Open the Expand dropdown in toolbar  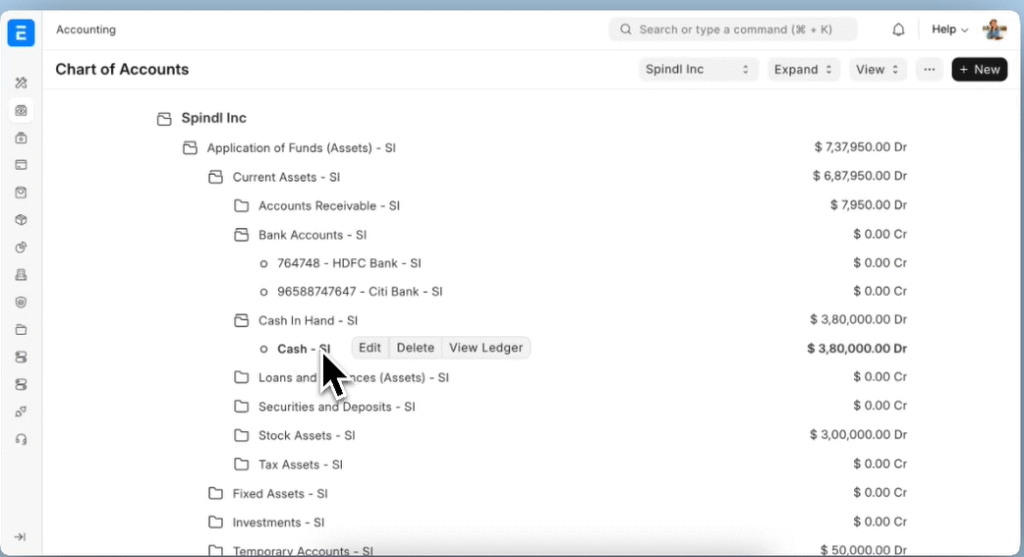pos(803,70)
